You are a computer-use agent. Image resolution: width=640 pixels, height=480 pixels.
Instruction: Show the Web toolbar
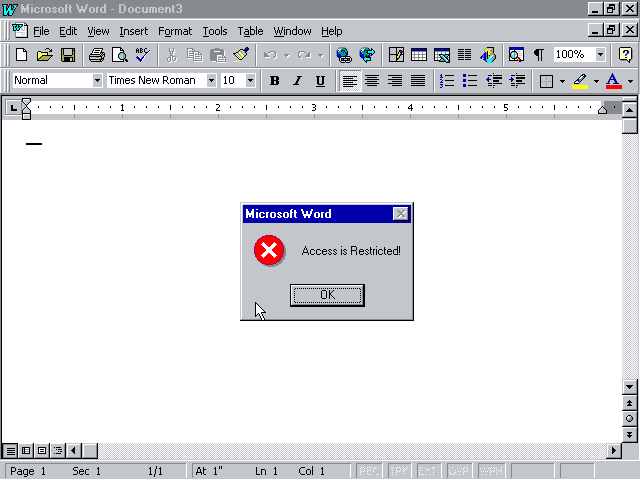tap(367, 55)
